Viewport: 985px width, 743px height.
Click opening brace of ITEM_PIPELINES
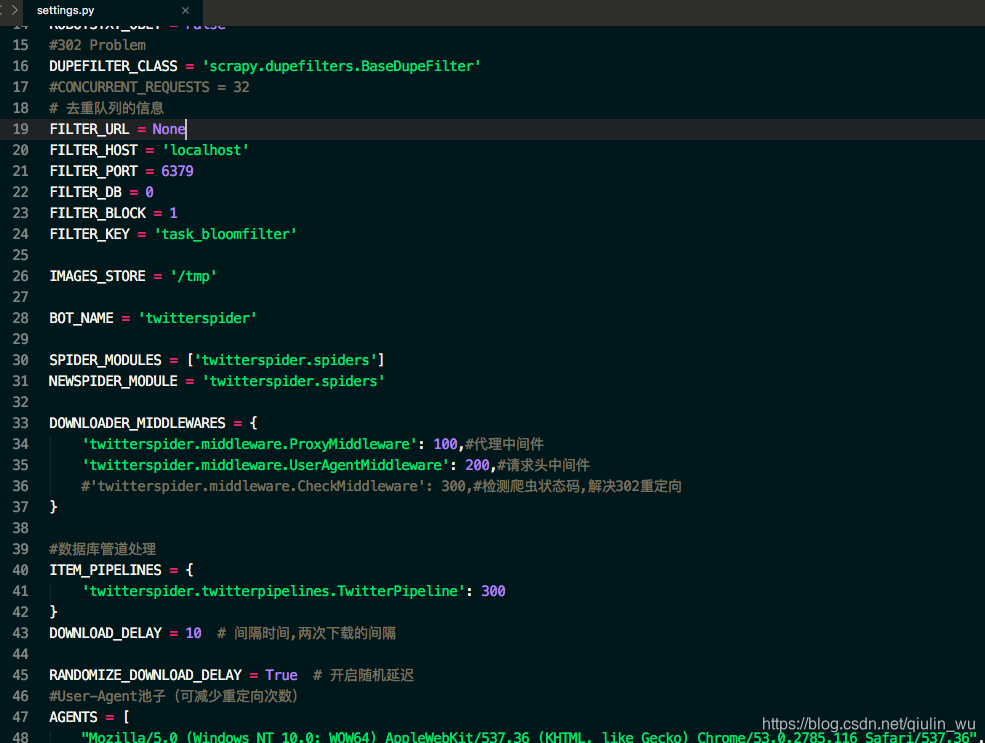(x=190, y=570)
